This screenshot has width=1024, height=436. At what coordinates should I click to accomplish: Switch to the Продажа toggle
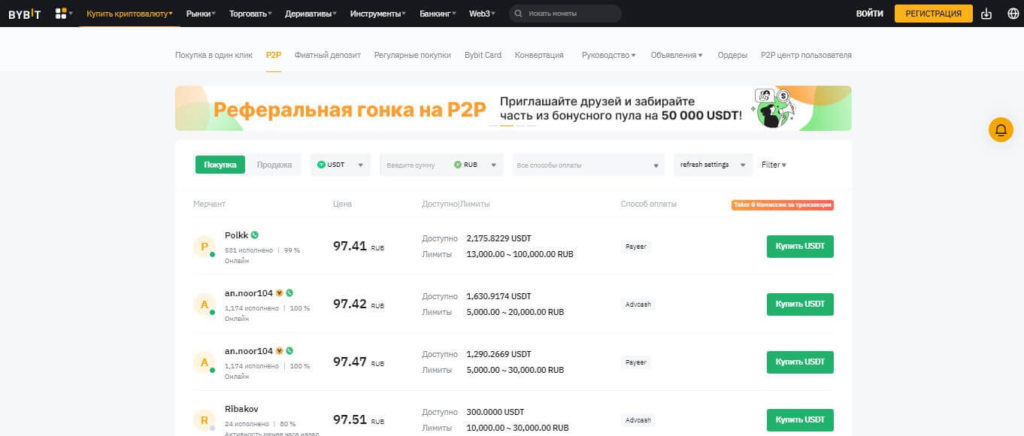coord(274,165)
